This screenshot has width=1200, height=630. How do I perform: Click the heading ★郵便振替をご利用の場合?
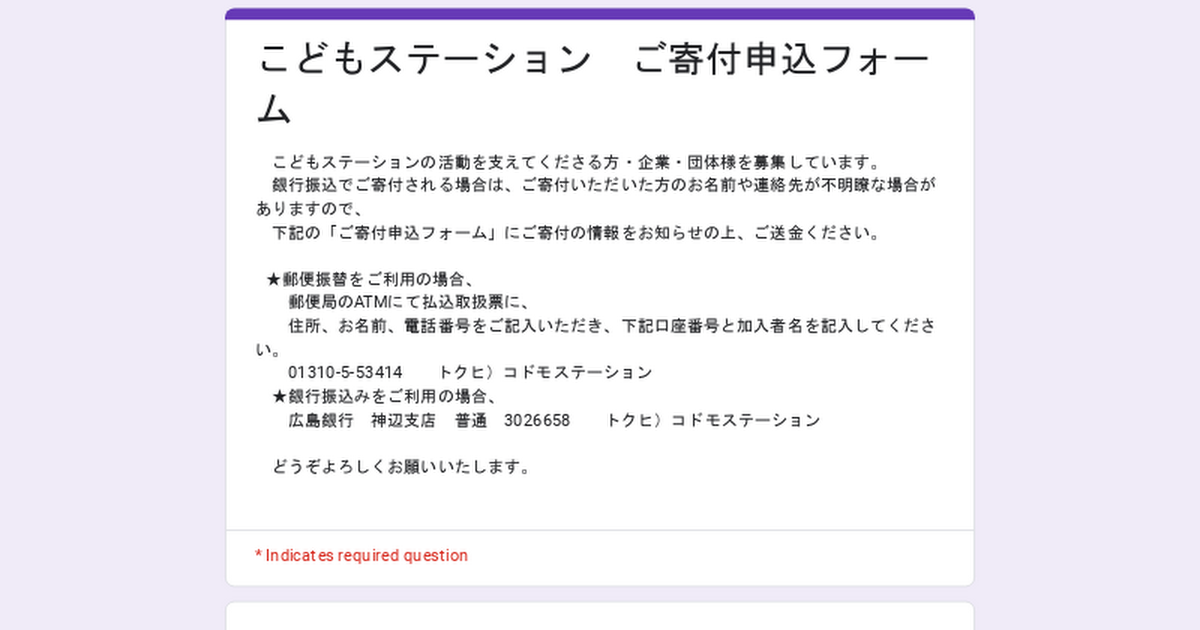[369, 279]
